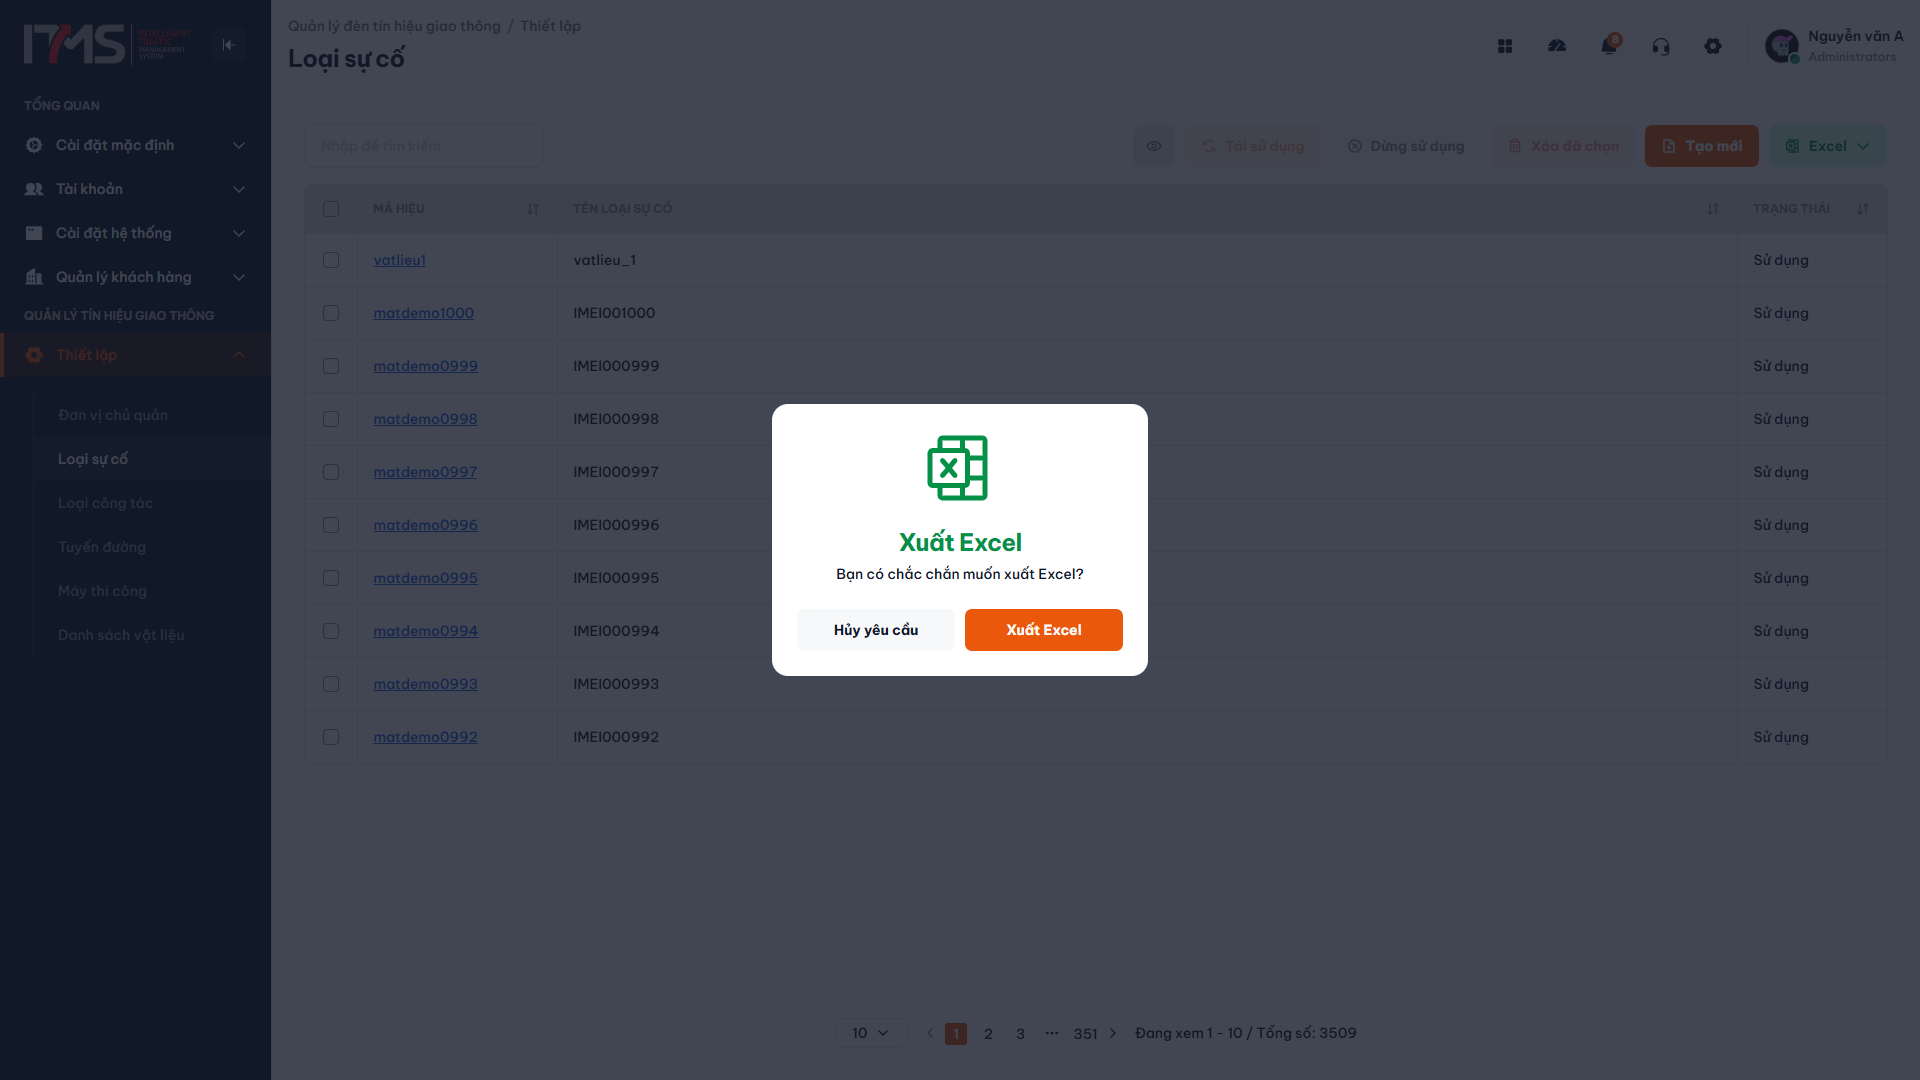The height and width of the screenshot is (1080, 1920).
Task: Click breadcrumb Quản lý đèn tín hiệu giao thông
Action: click(x=394, y=26)
